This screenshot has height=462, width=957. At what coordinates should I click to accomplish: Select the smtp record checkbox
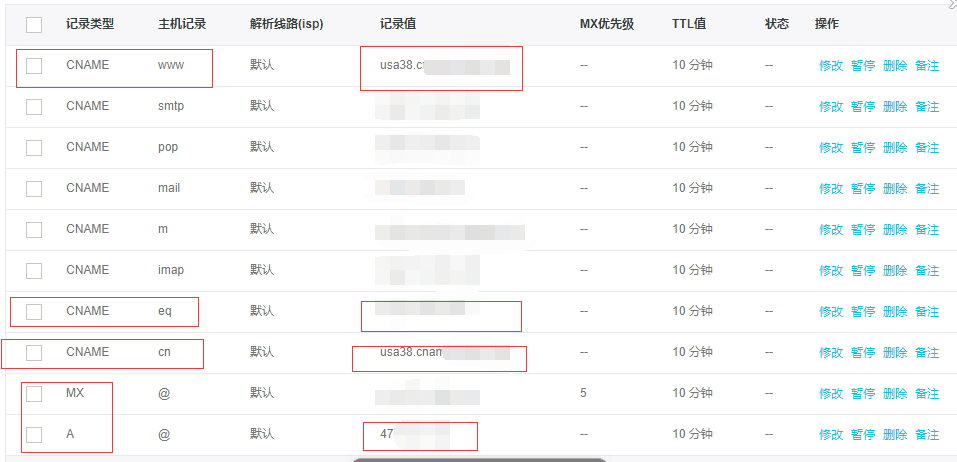[x=34, y=106]
